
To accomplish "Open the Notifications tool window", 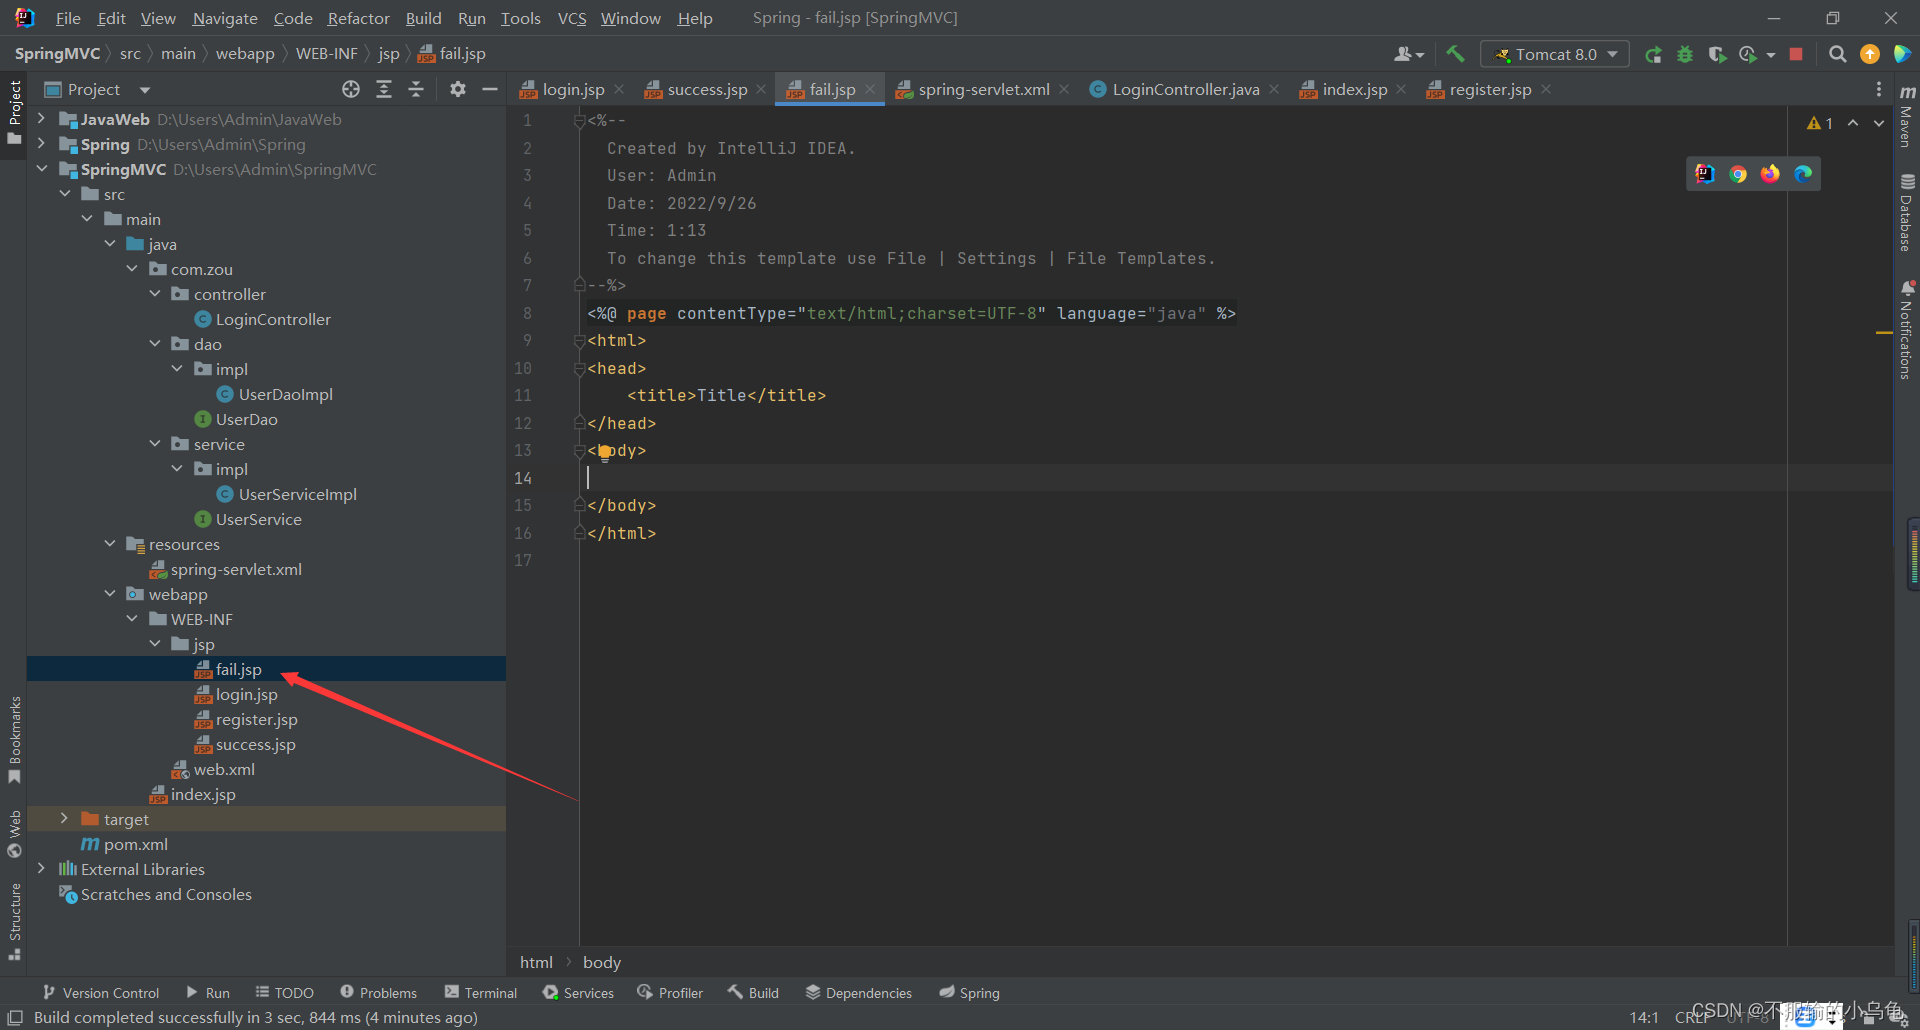I will pyautogui.click(x=1907, y=330).
